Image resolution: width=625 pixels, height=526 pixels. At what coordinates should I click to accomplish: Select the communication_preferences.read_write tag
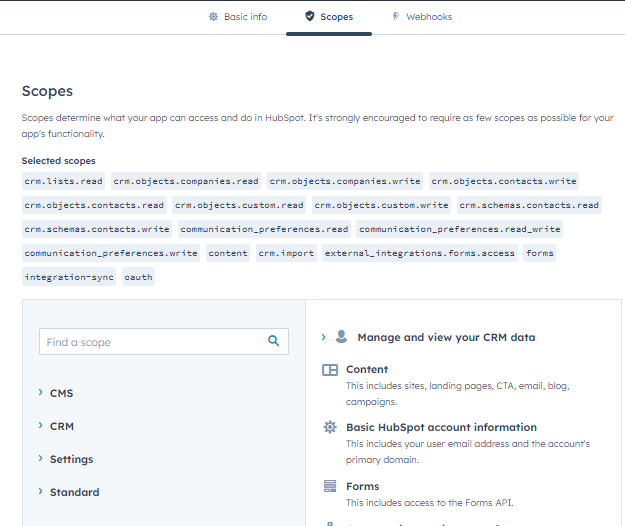(x=460, y=229)
